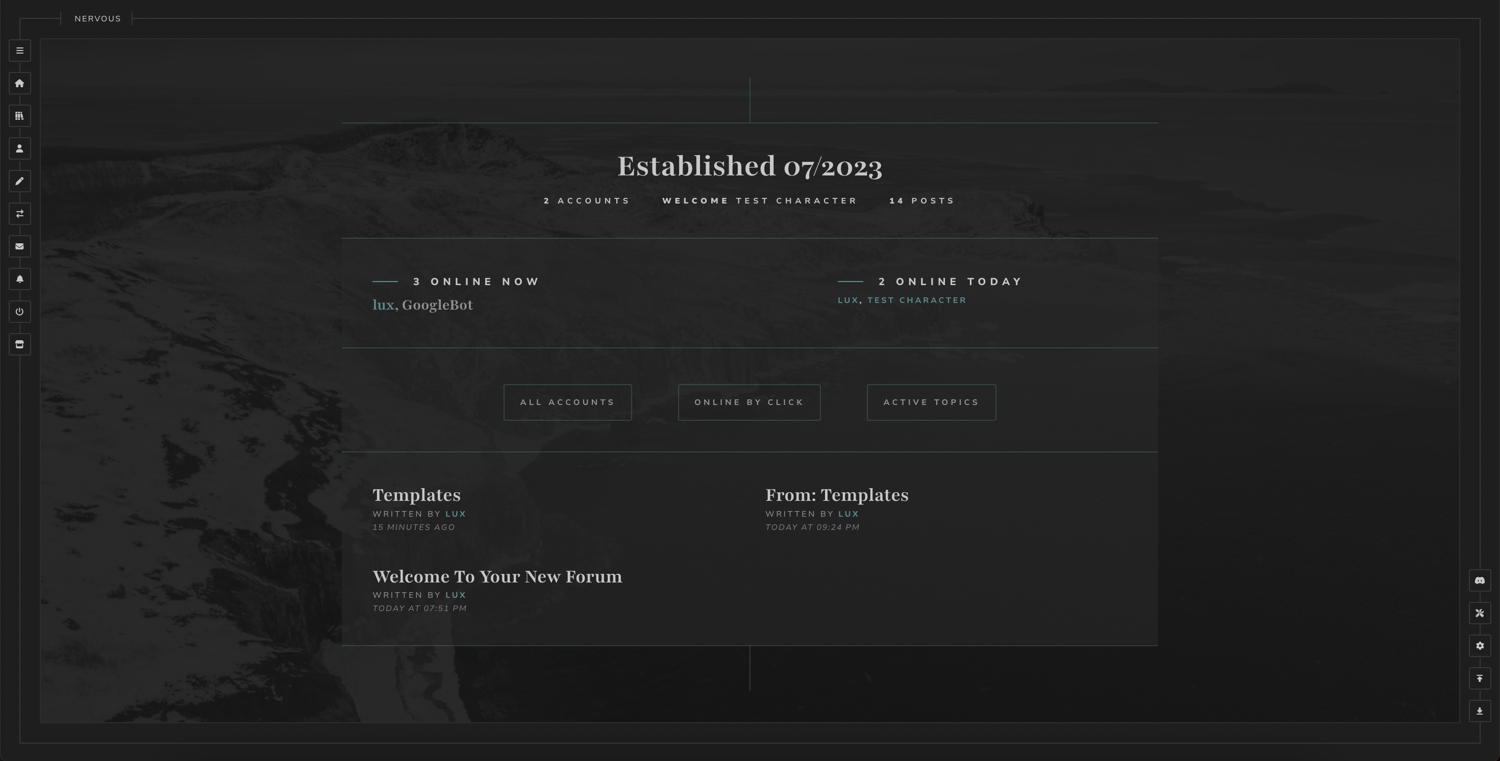Viewport: 1500px width, 761px height.
Task: Click the NERVOUS site title
Action: click(x=97, y=19)
